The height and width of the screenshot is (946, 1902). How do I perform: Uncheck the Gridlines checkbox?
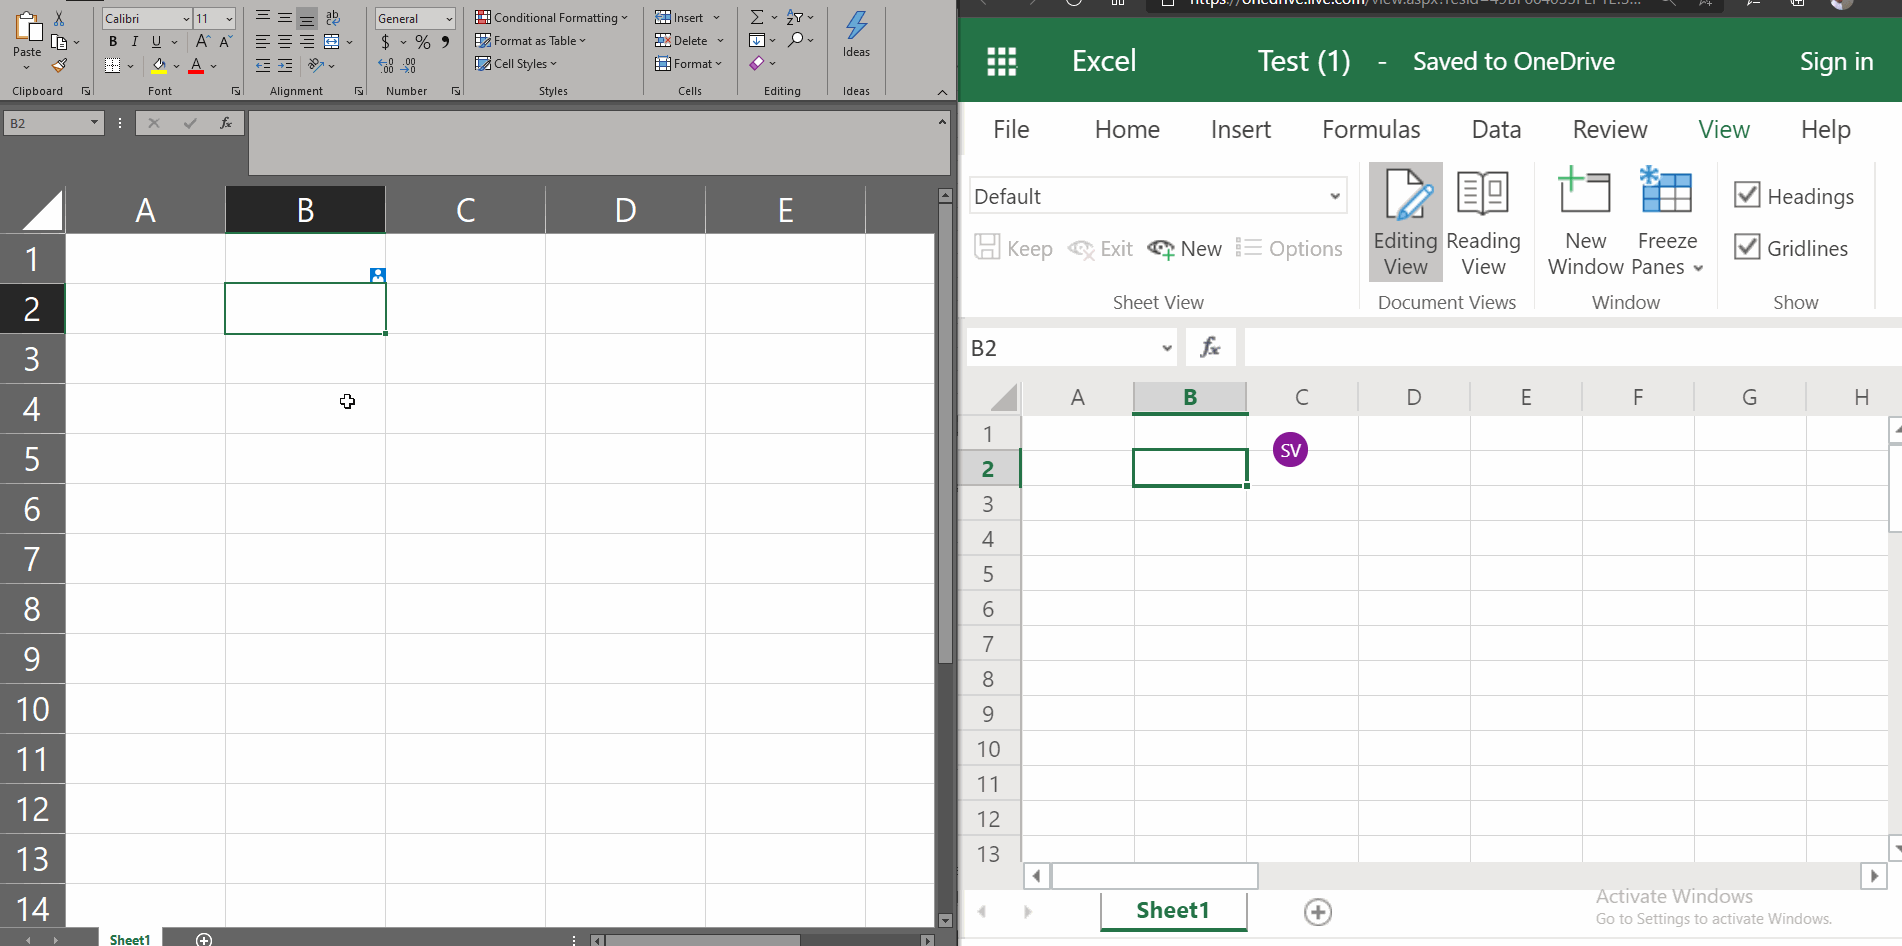click(1747, 247)
